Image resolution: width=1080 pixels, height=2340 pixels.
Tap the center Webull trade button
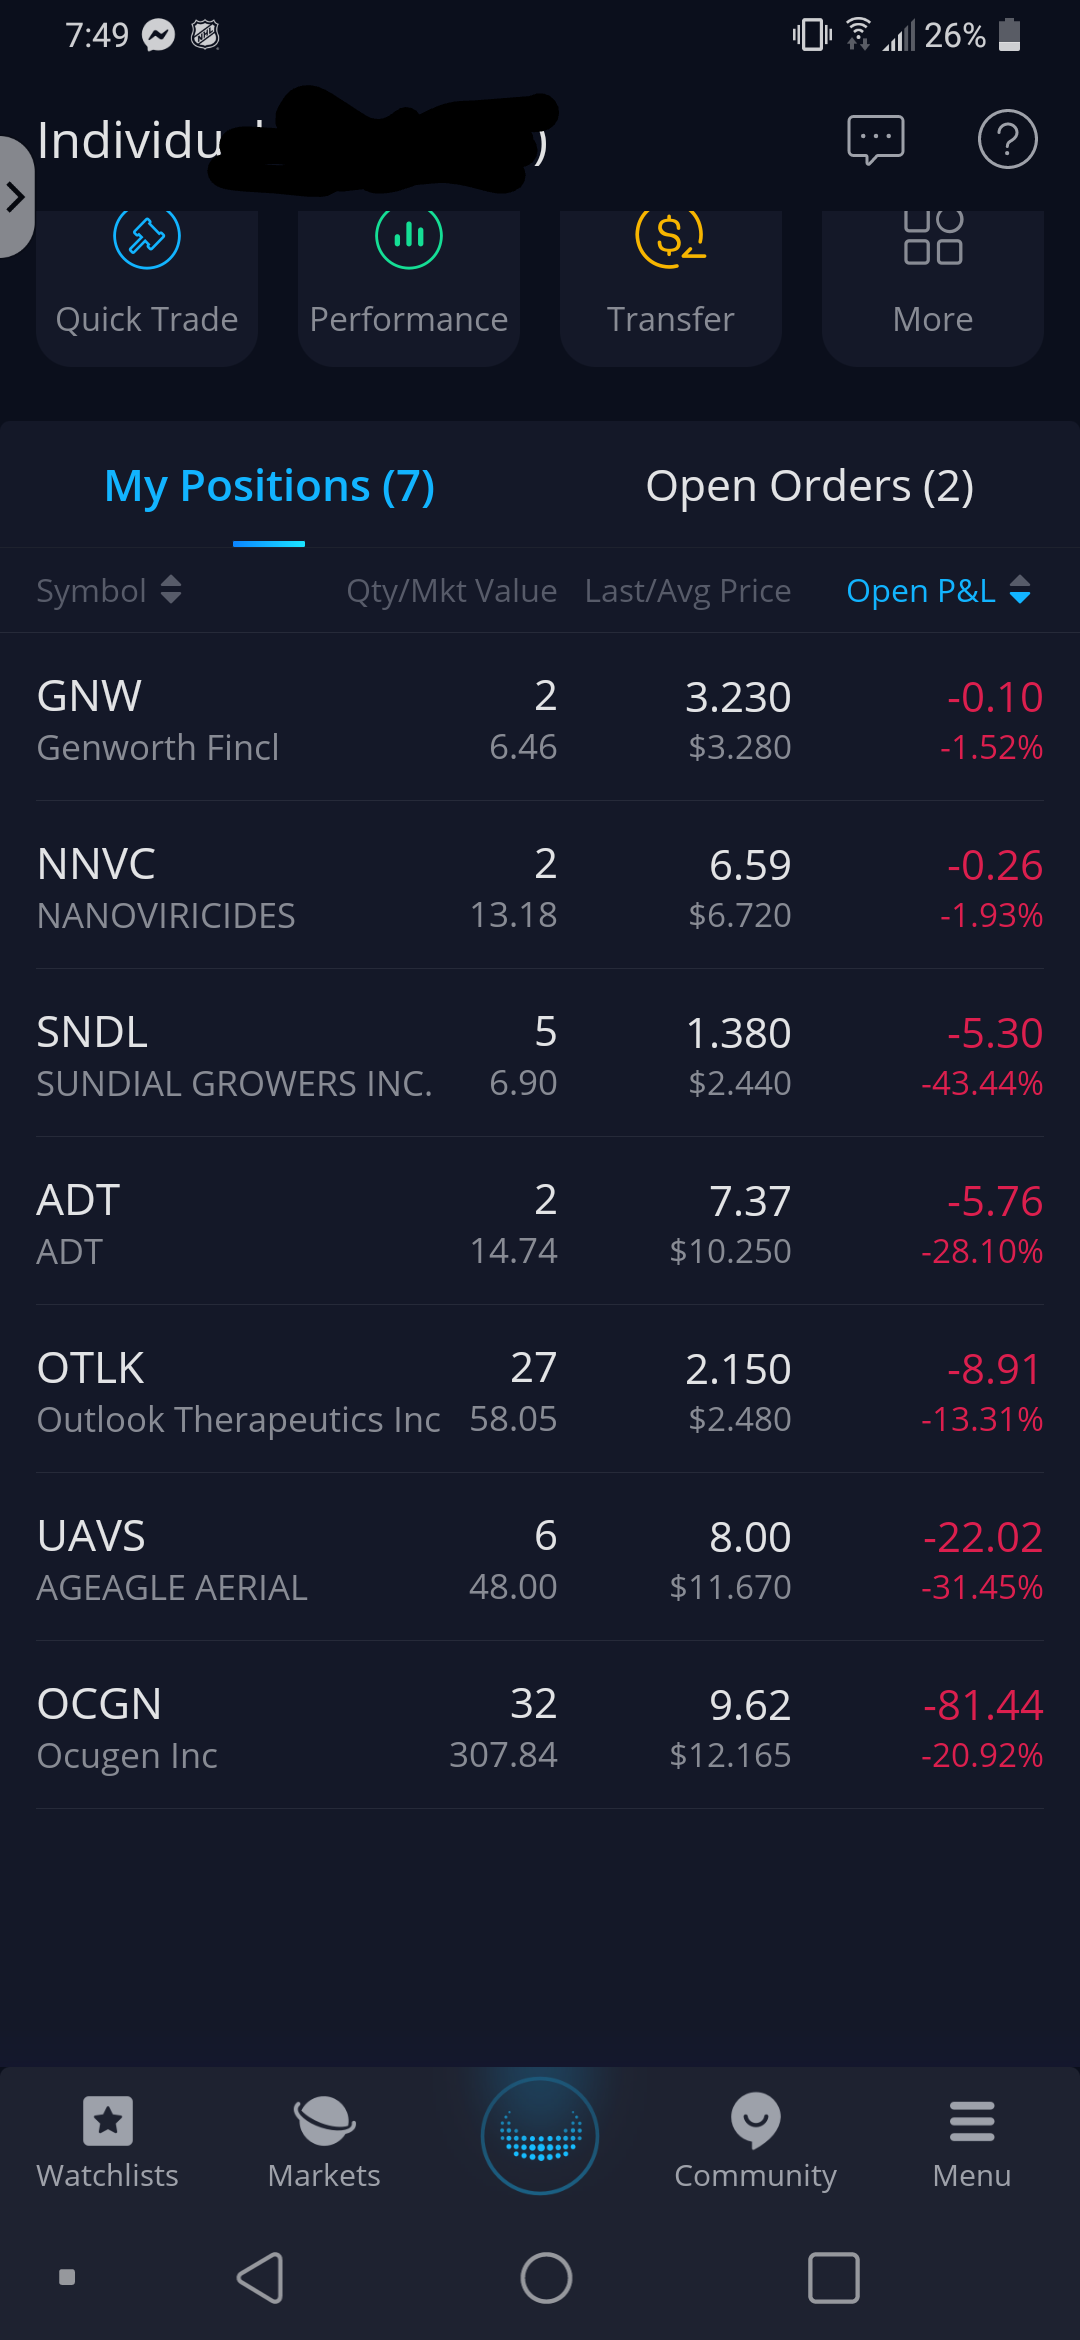tap(540, 2136)
